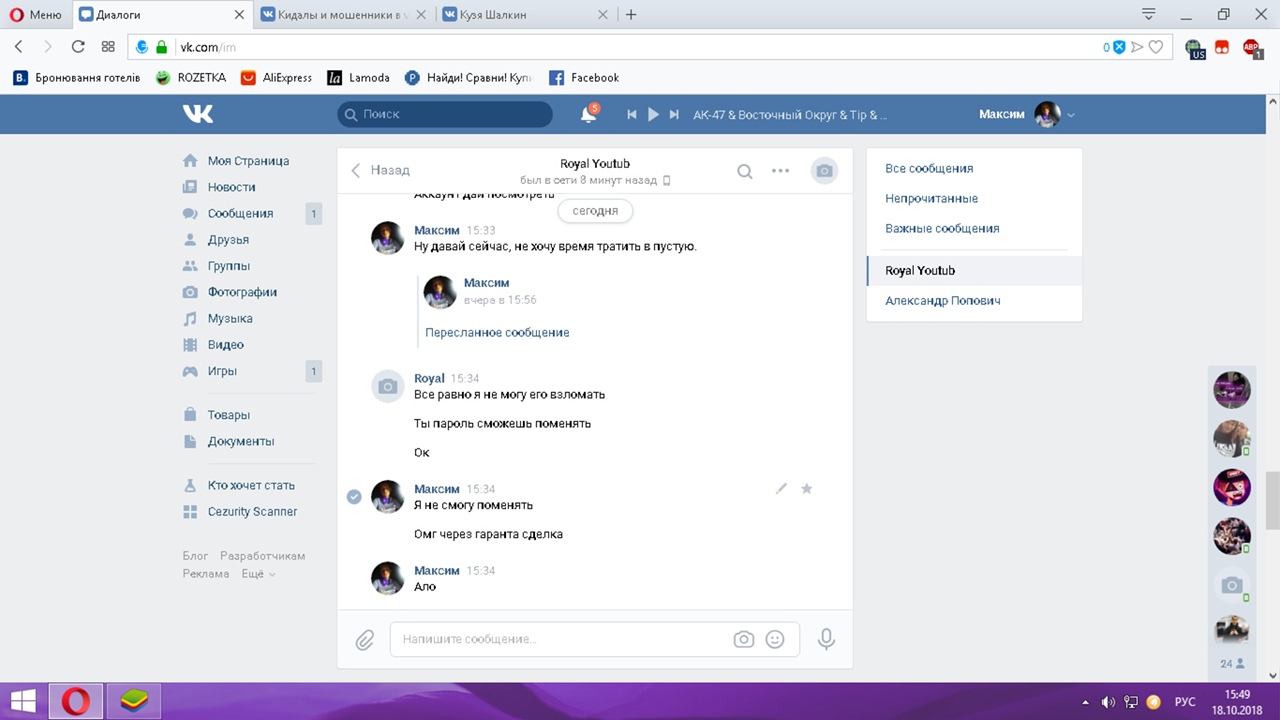Click the paperclip attach file icon
Viewport: 1280px width, 720px height.
coord(365,639)
